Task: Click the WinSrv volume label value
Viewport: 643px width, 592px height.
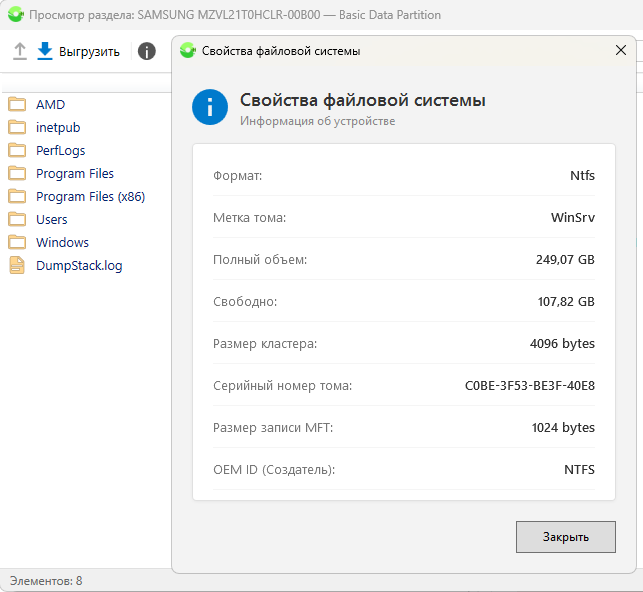Action: [x=572, y=218]
